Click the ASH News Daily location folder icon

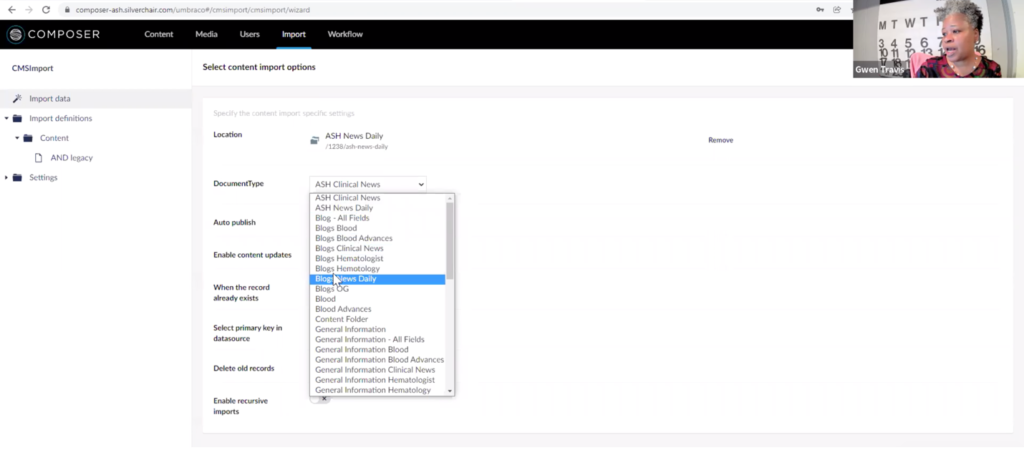[x=314, y=140]
